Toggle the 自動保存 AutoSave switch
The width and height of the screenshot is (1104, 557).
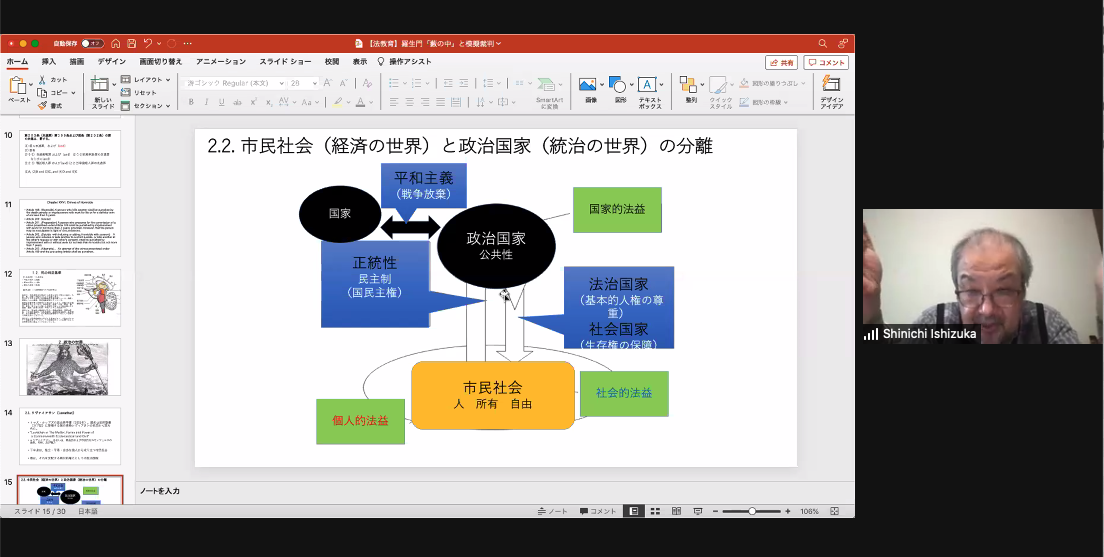point(92,44)
